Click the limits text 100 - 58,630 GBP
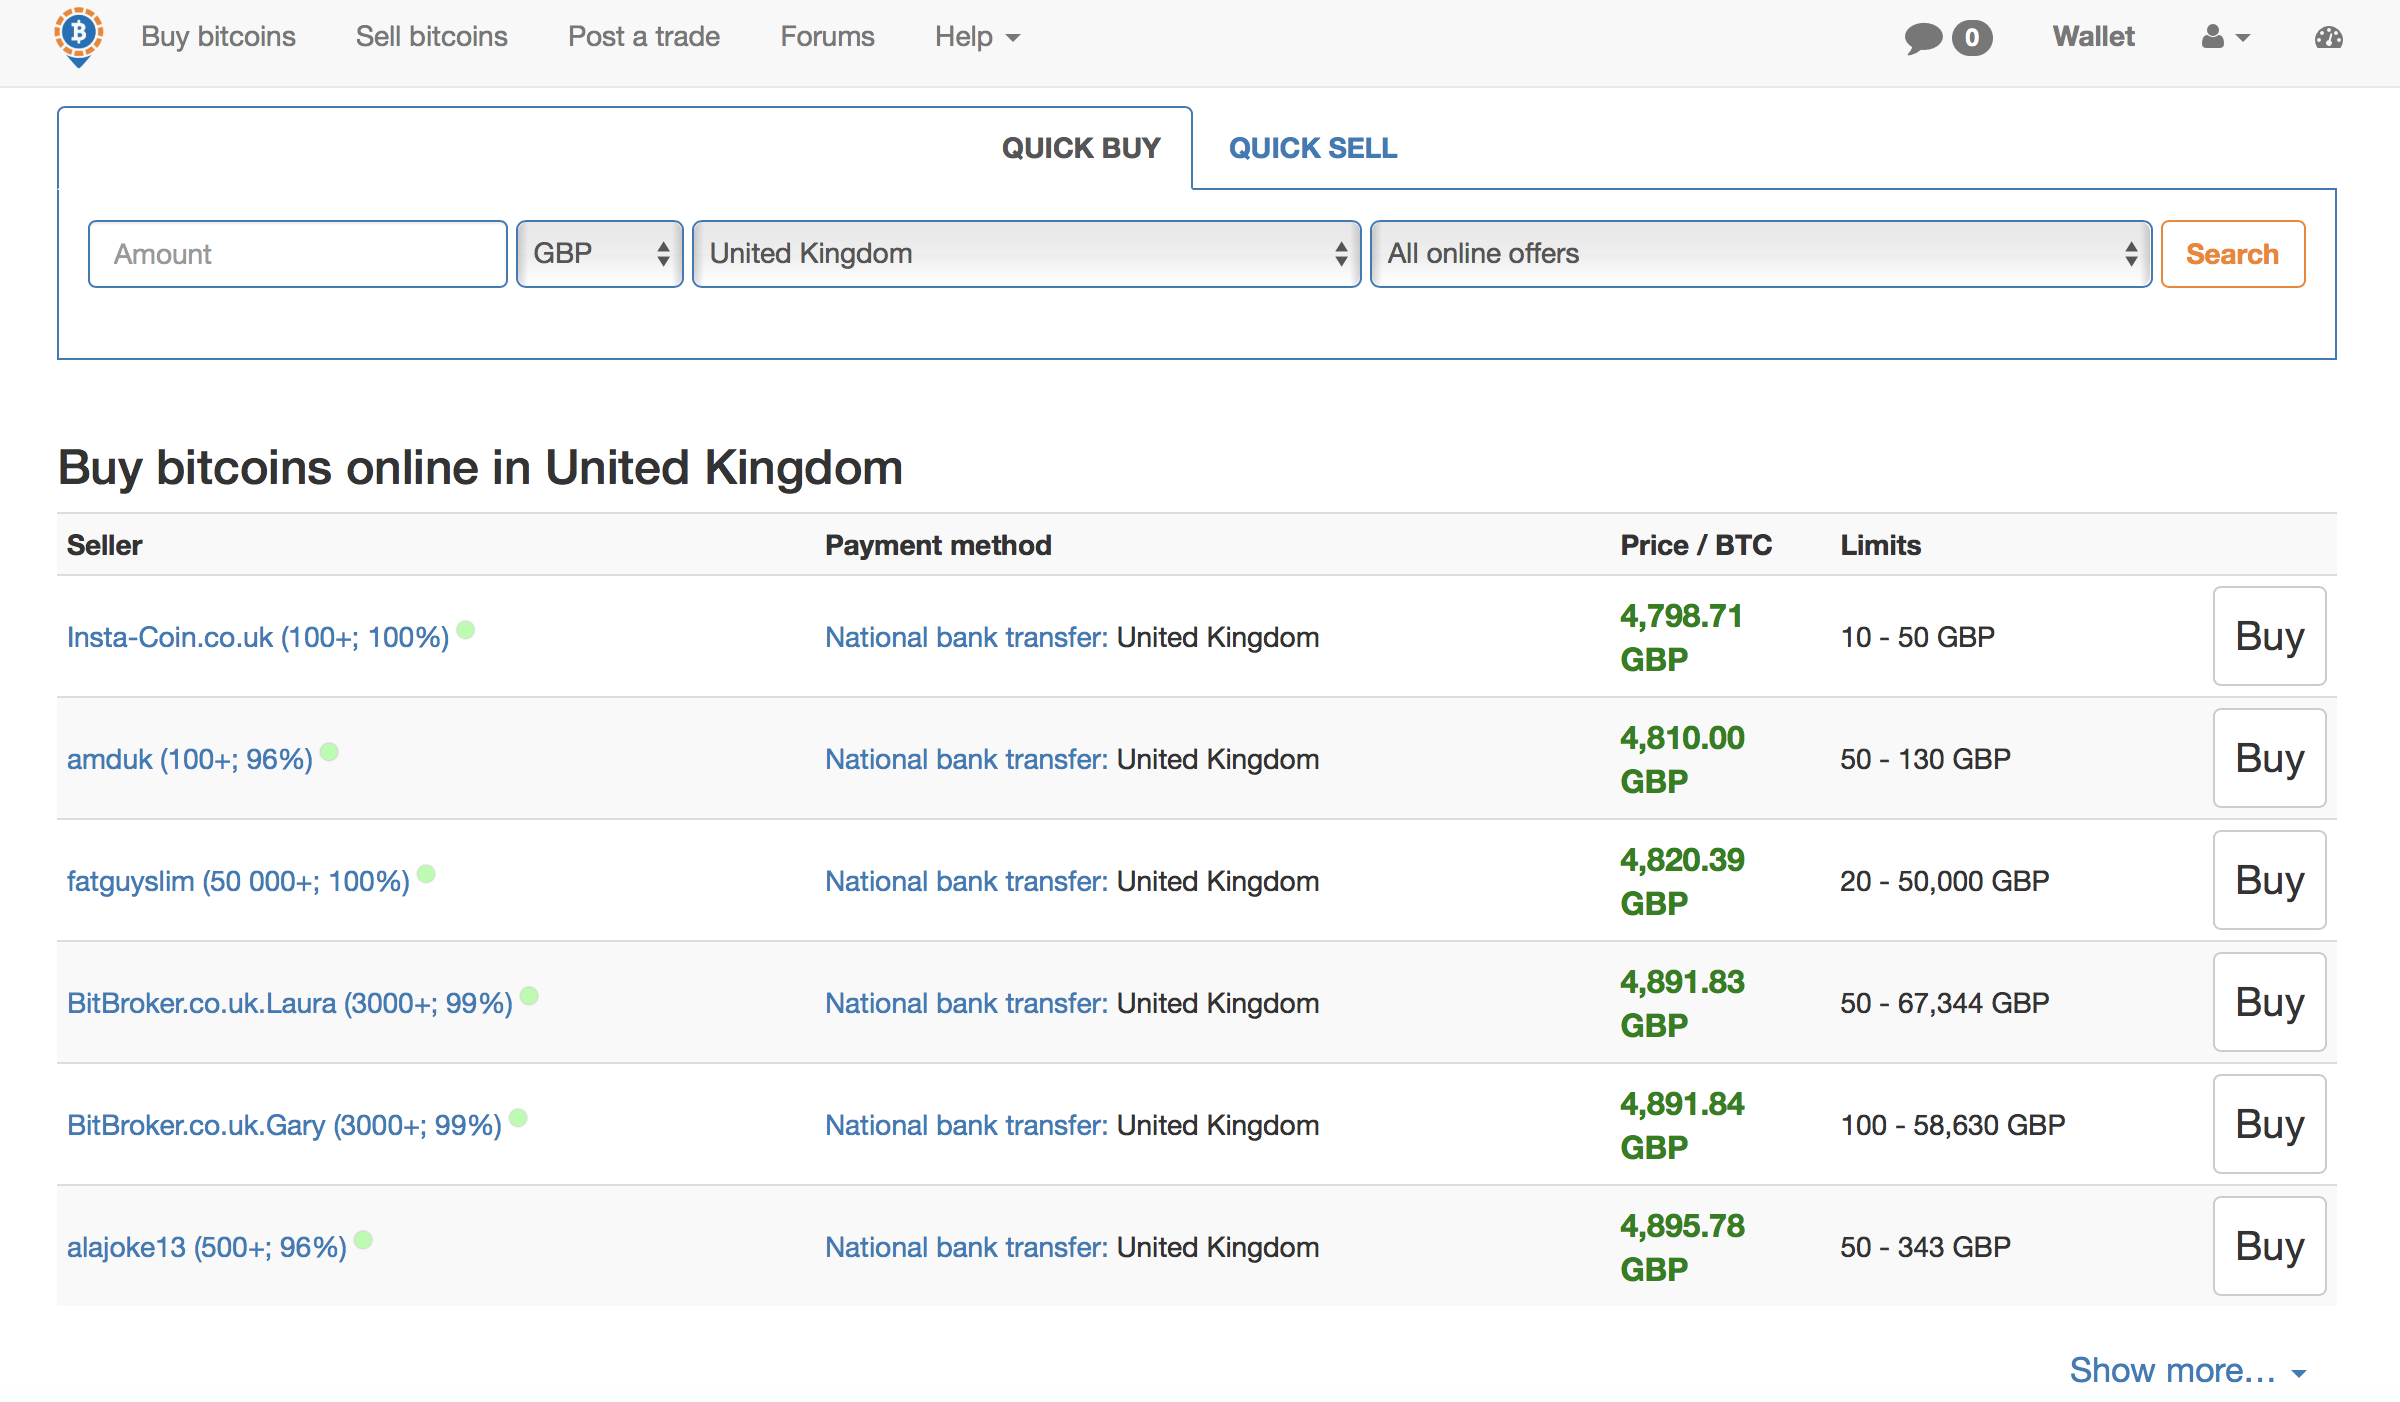The width and height of the screenshot is (2400, 1402). (1953, 1125)
